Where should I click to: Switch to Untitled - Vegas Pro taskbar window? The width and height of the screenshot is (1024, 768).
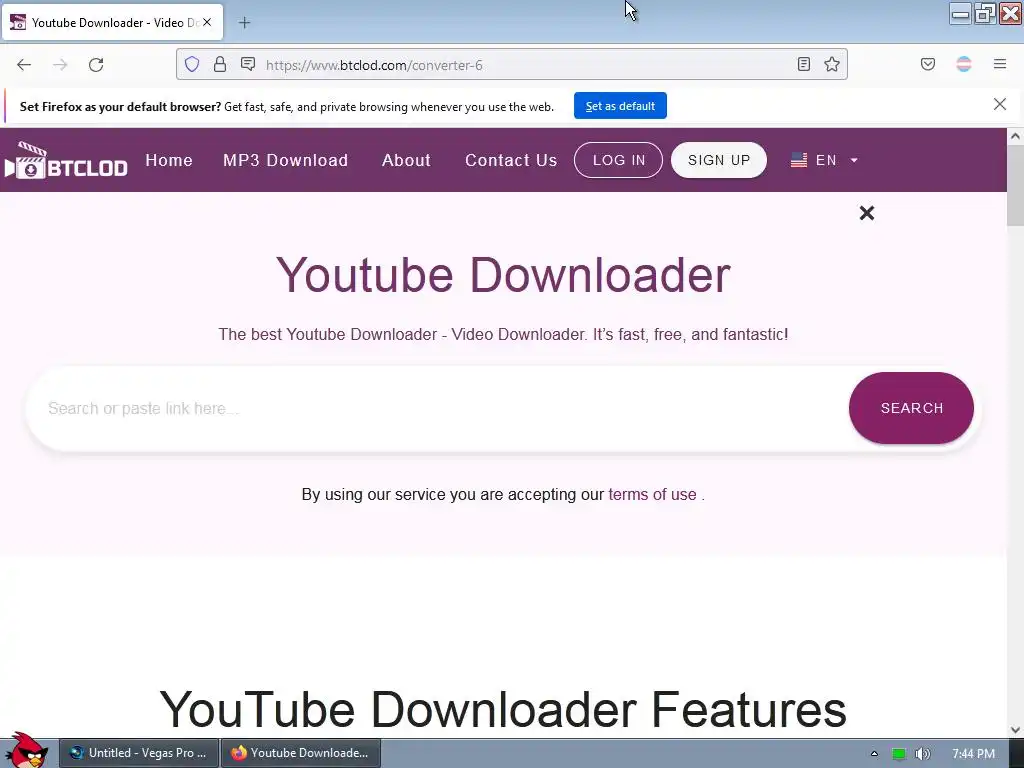coord(138,753)
